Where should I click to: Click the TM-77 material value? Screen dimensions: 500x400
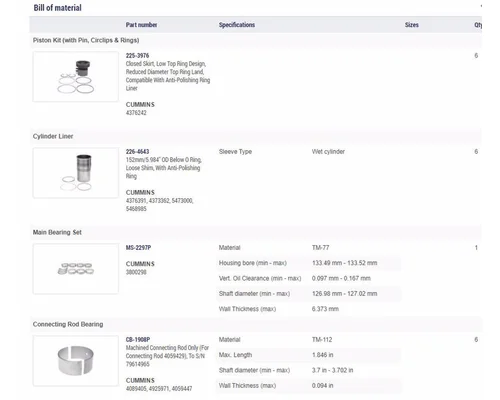tap(321, 248)
